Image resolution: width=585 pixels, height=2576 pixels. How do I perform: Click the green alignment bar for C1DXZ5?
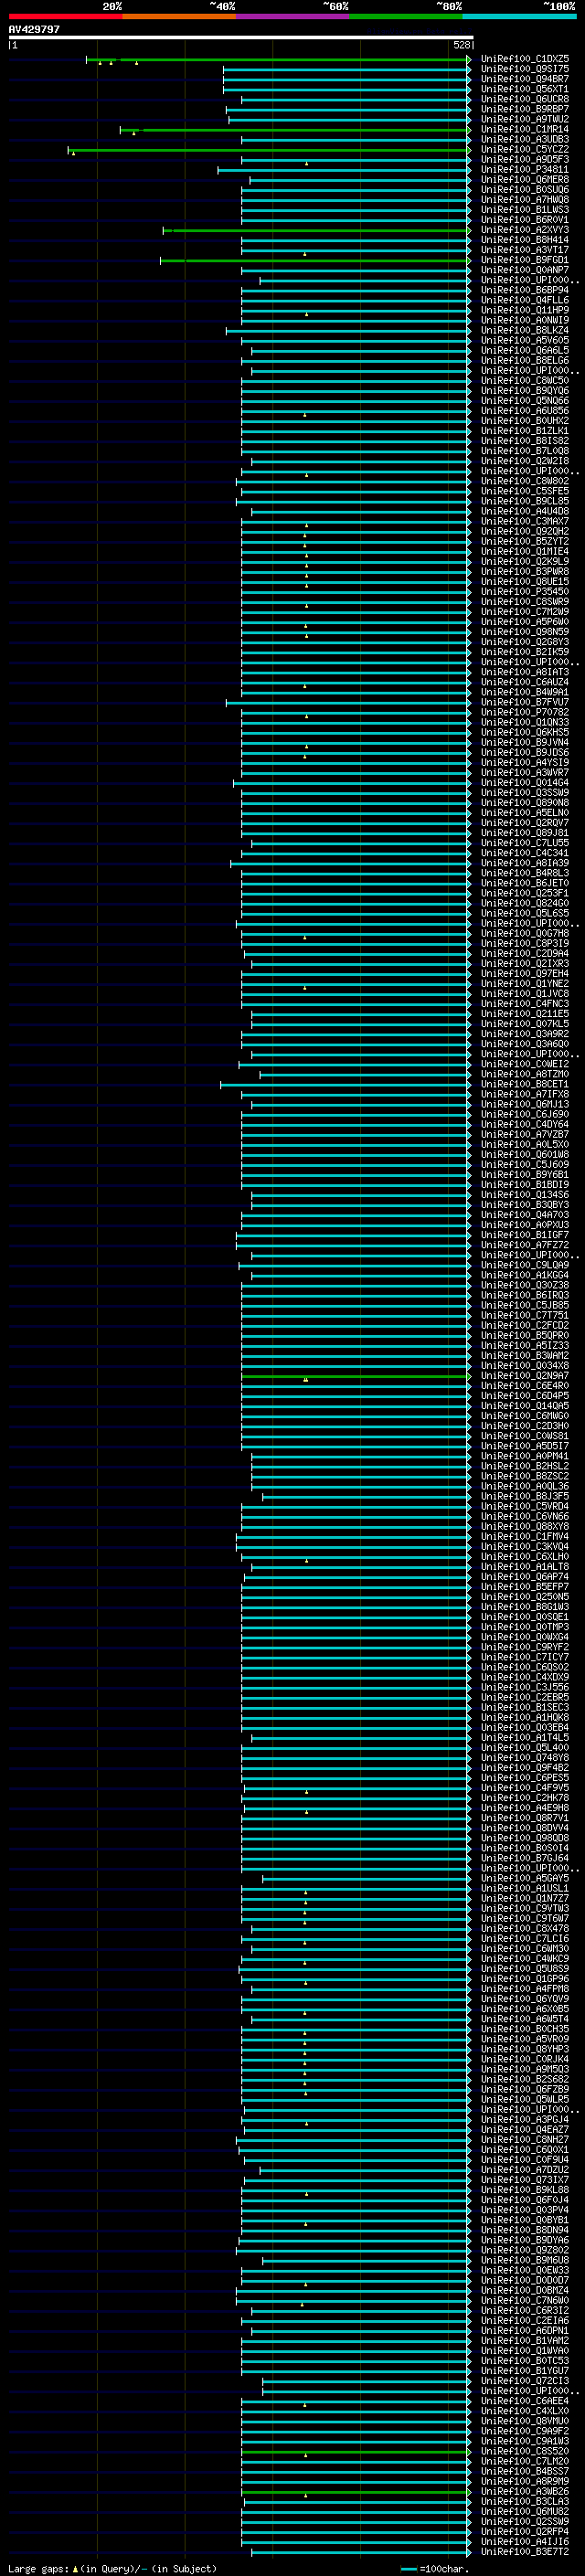point(278,60)
